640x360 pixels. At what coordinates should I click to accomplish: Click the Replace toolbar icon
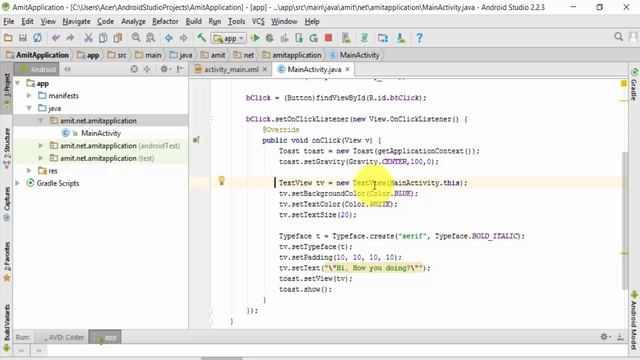[151, 38]
